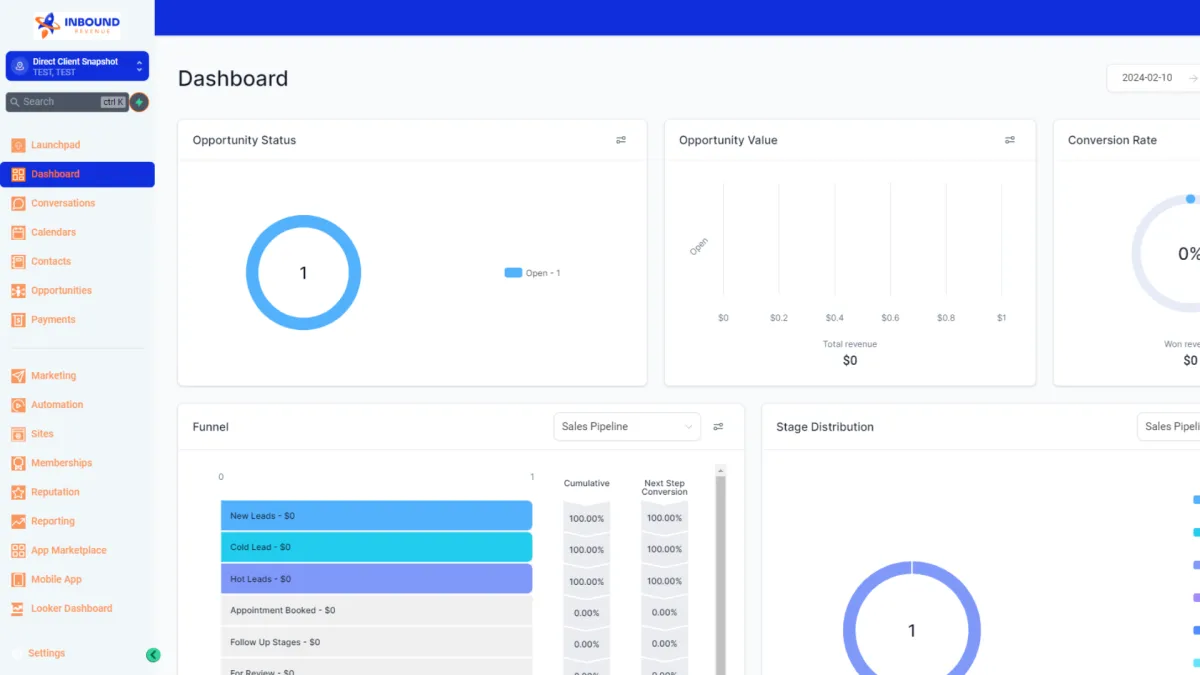This screenshot has height=675, width=1200.
Task: Open the Funnel Sales Pipeline dropdown
Action: tap(627, 427)
